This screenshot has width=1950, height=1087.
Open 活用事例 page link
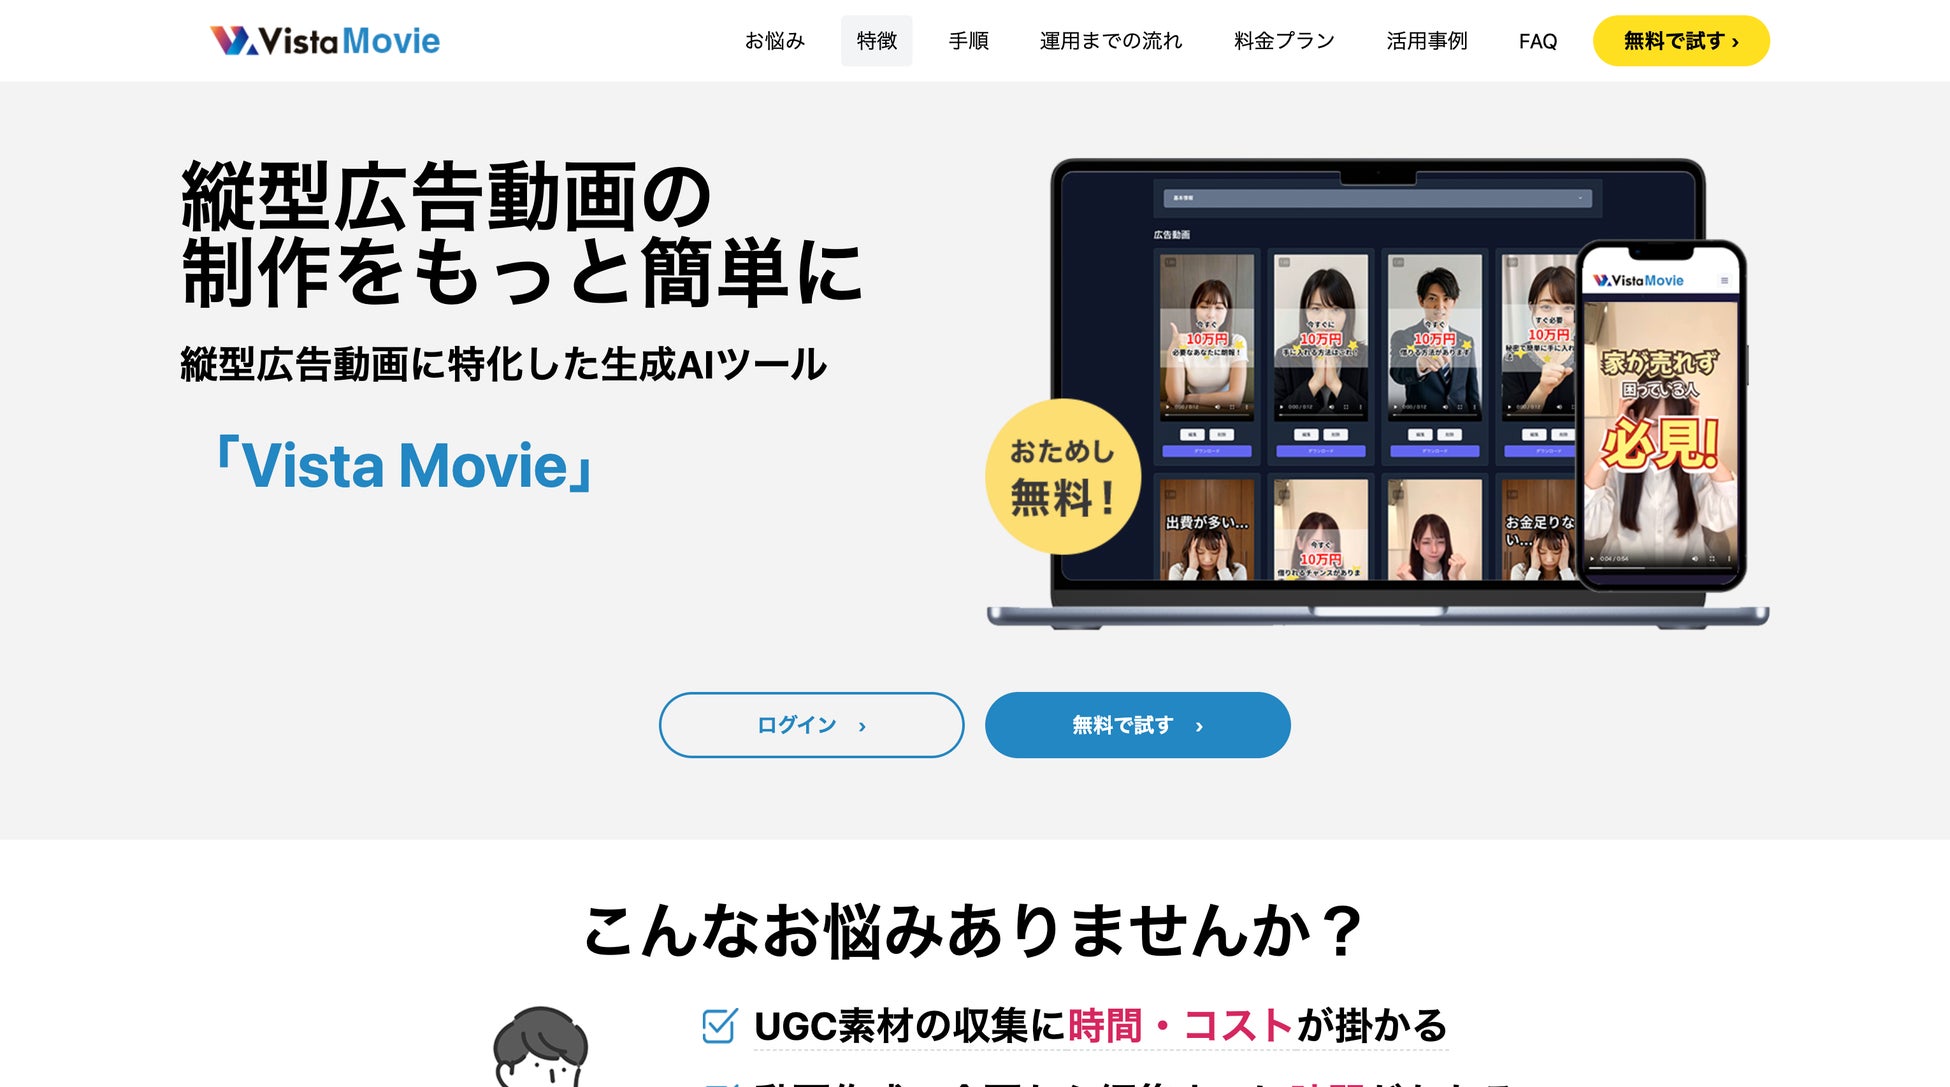click(x=1426, y=41)
